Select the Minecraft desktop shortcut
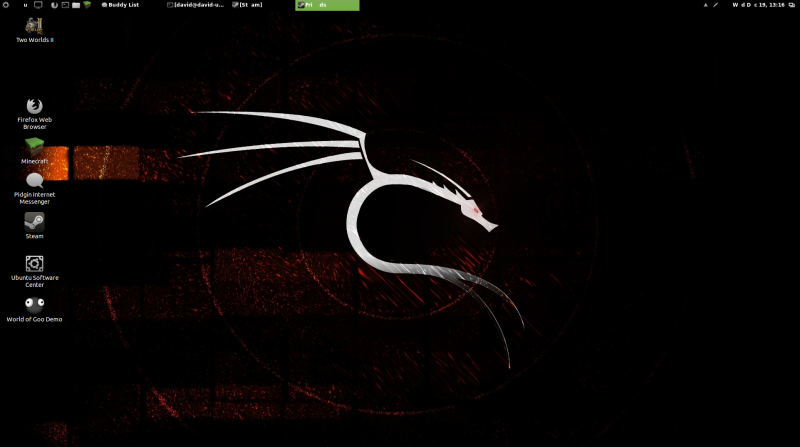 click(34, 151)
